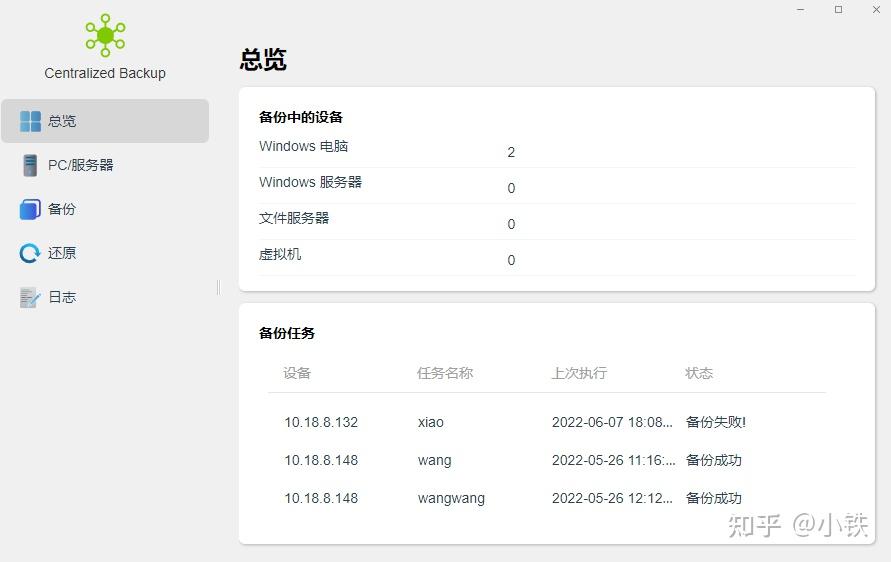Click the 备份中的设备 section heading
This screenshot has width=891, height=562.
point(301,118)
